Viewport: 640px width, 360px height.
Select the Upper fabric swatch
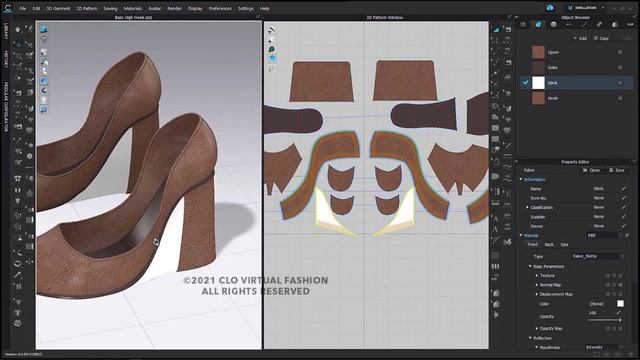click(538, 52)
